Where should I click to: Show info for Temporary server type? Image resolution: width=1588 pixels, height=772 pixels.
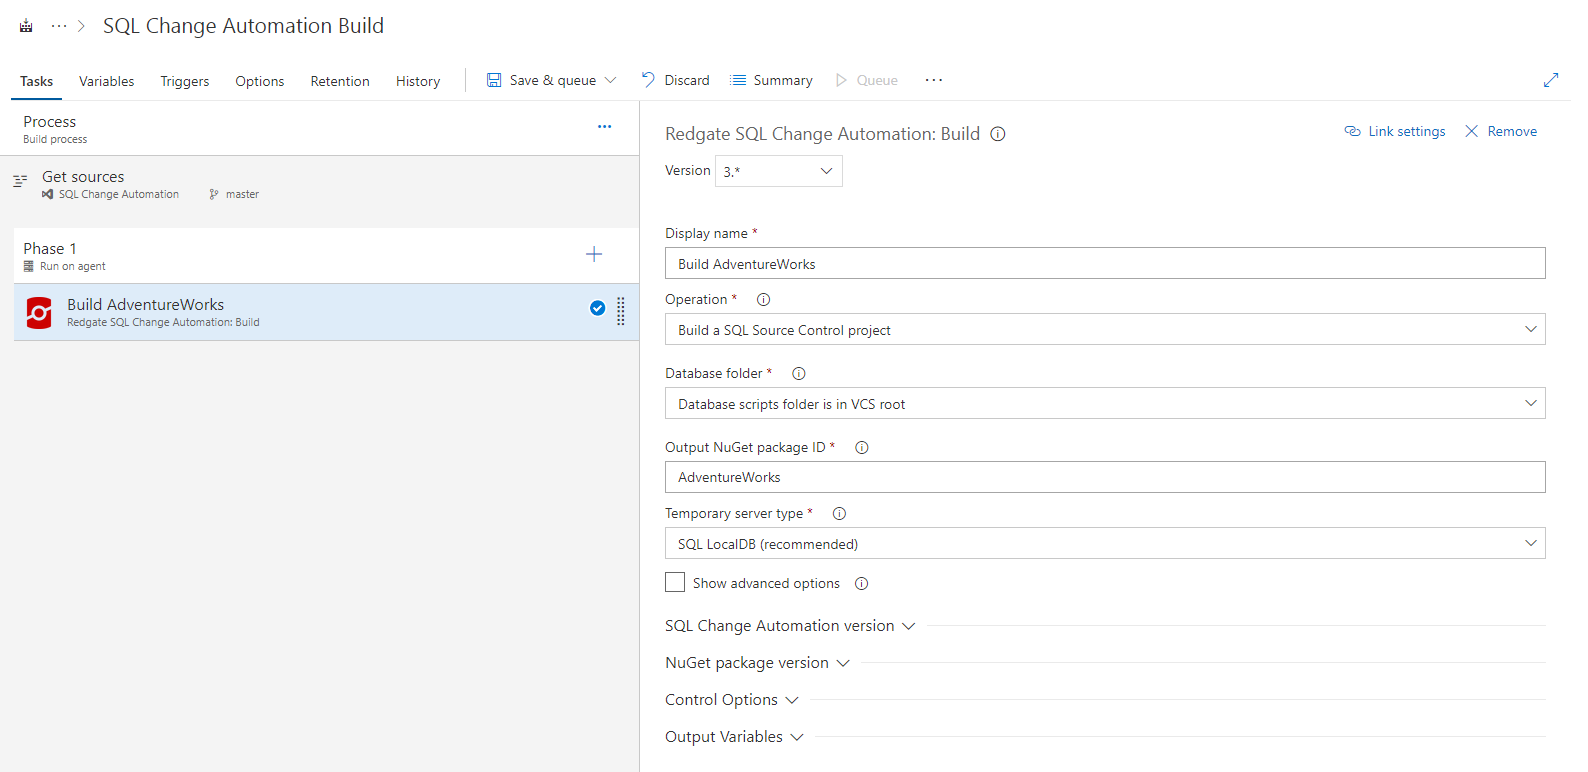click(840, 513)
